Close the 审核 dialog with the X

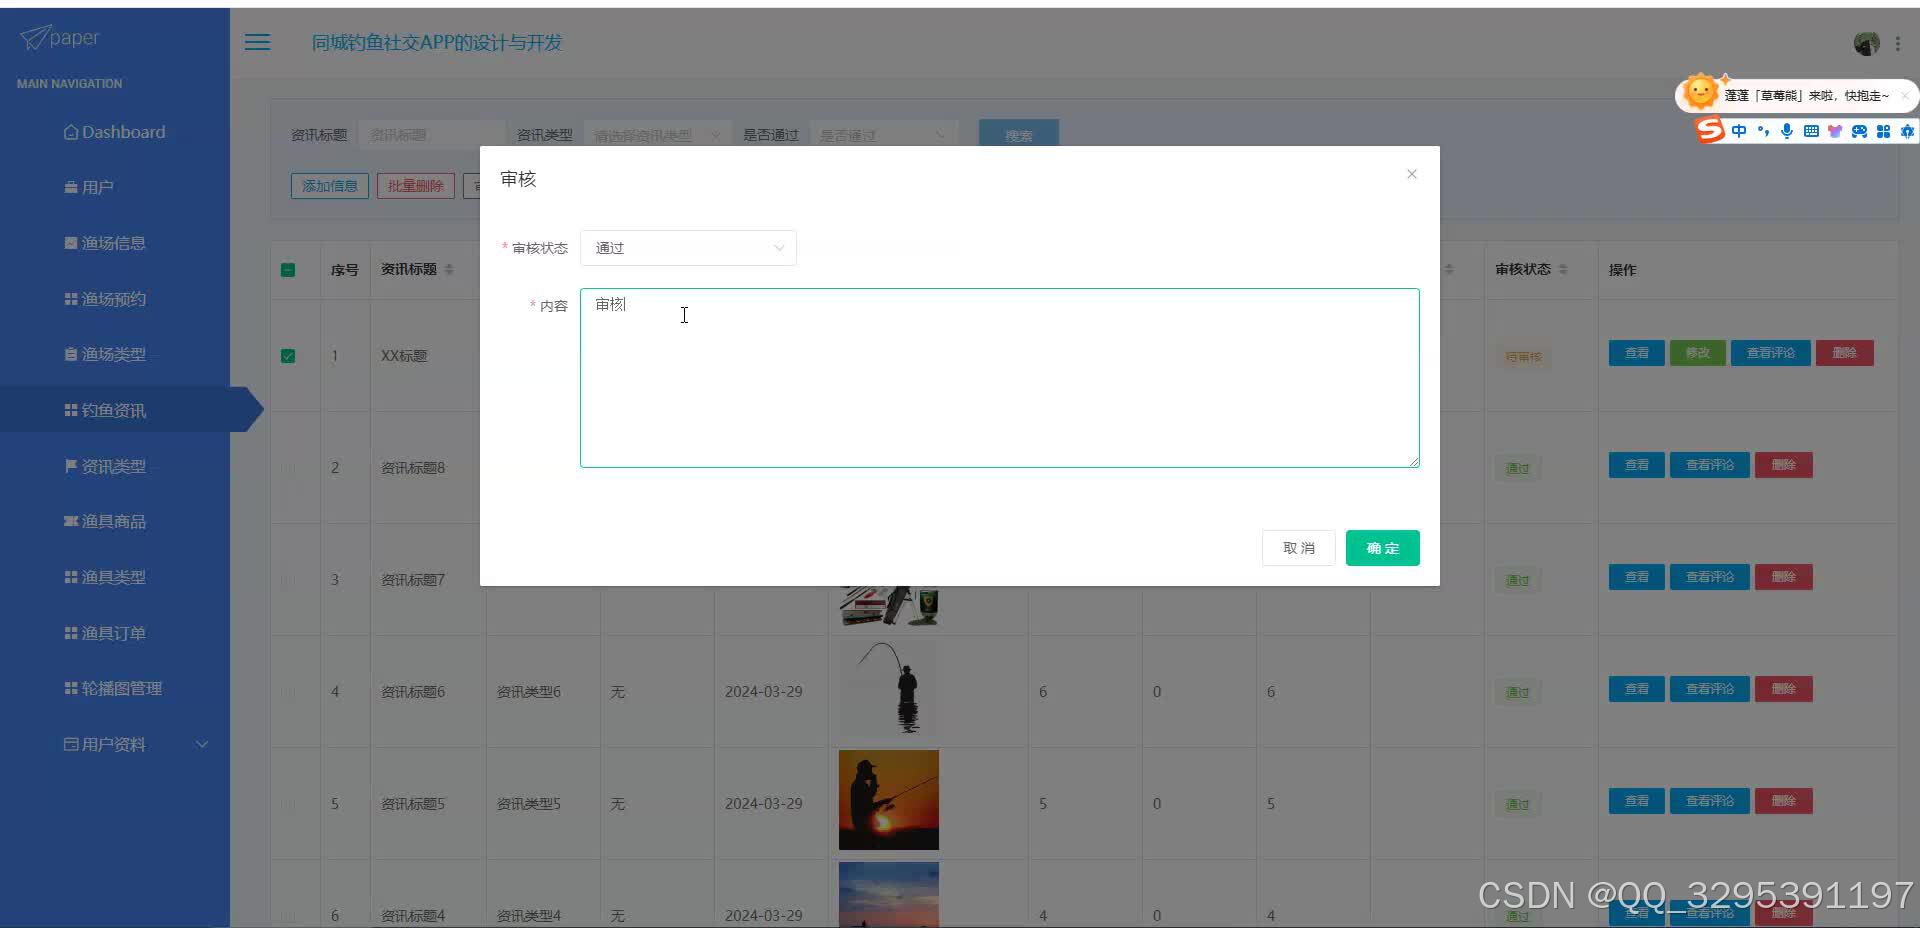[1411, 174]
